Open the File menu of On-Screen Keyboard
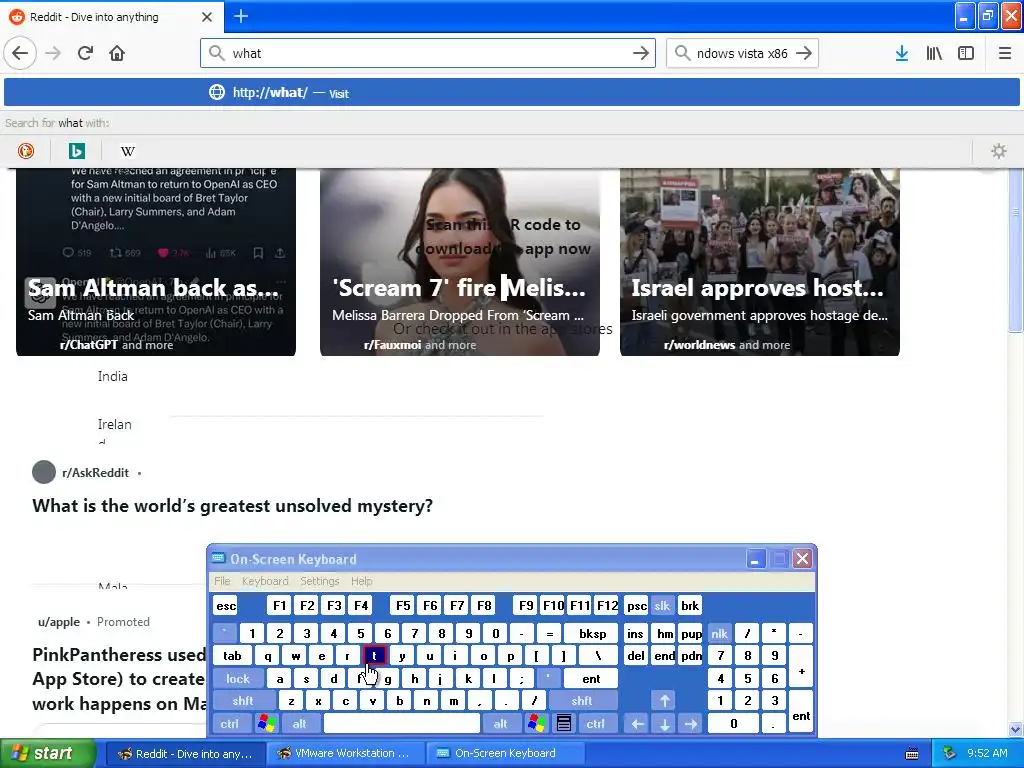The image size is (1024, 768). (222, 581)
